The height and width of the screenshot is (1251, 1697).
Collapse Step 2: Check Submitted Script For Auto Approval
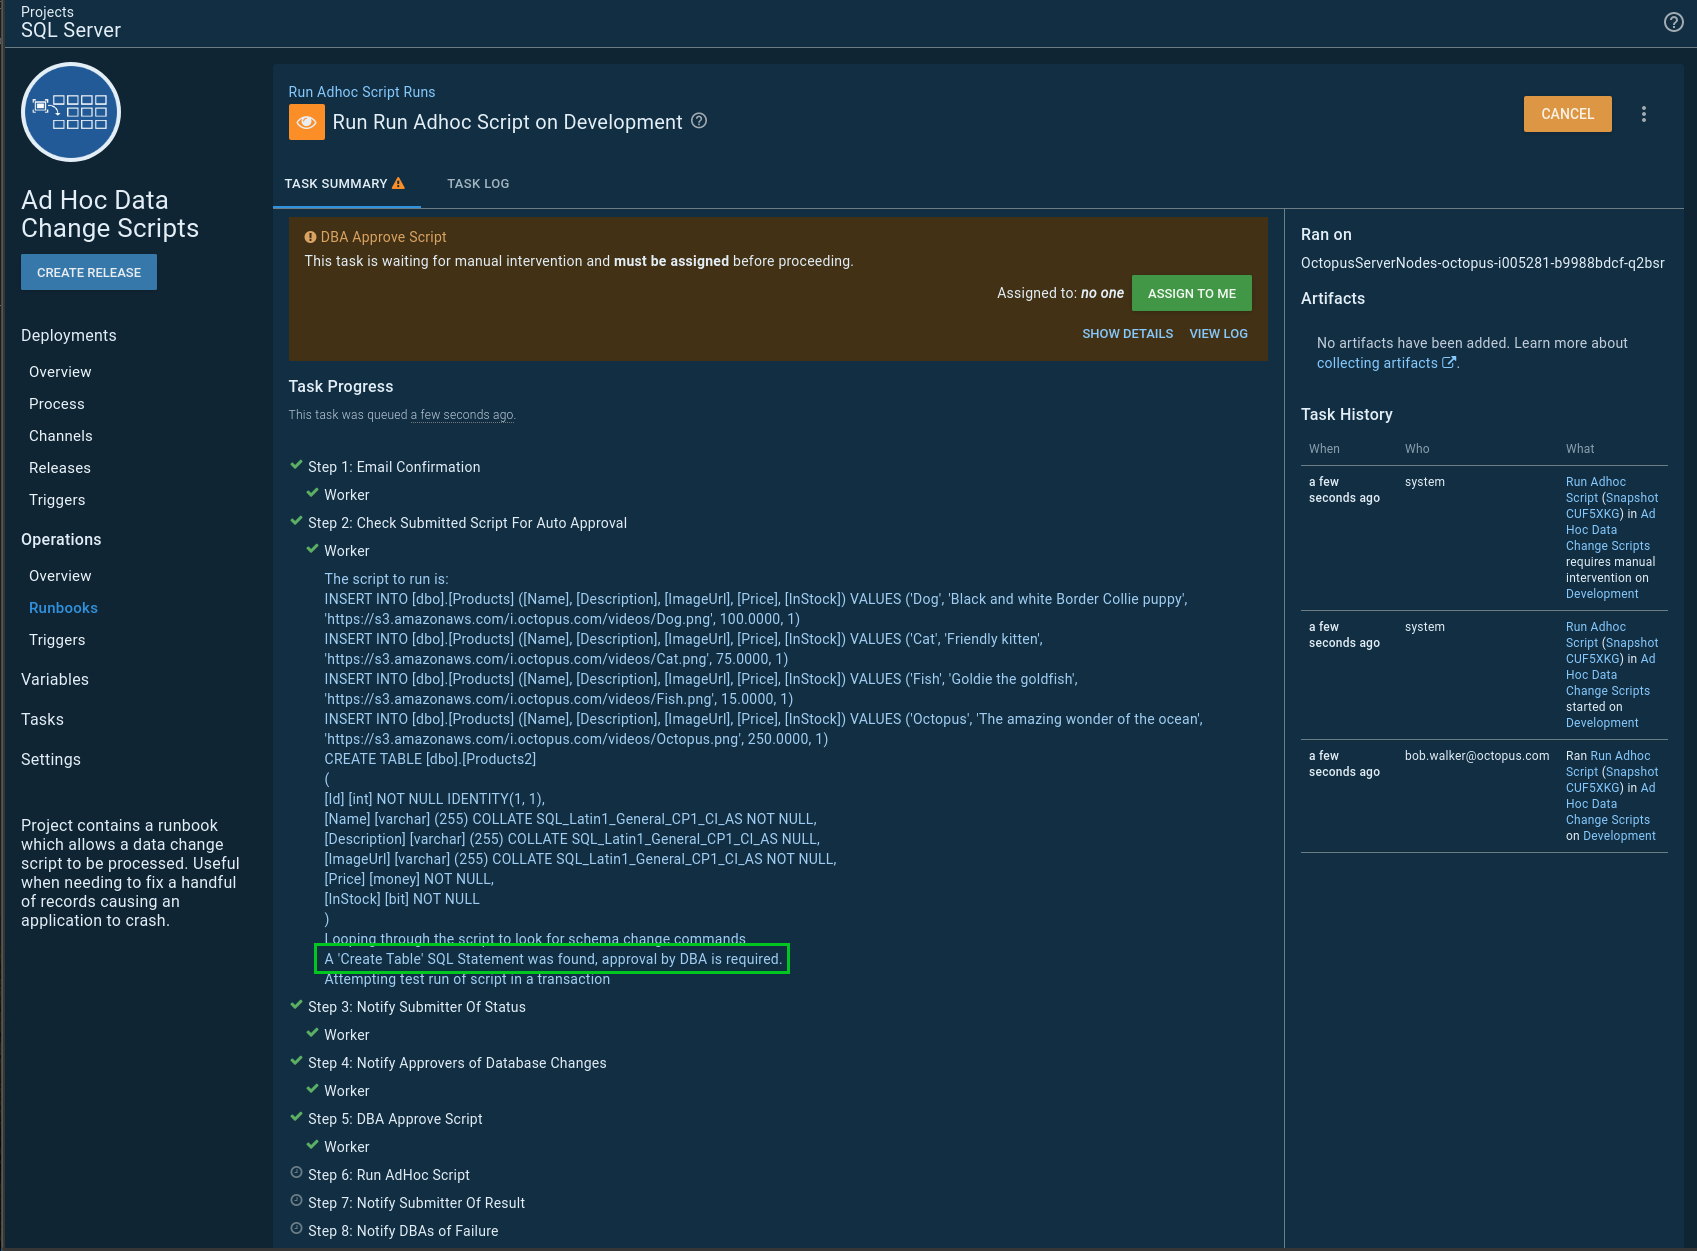tap(466, 523)
